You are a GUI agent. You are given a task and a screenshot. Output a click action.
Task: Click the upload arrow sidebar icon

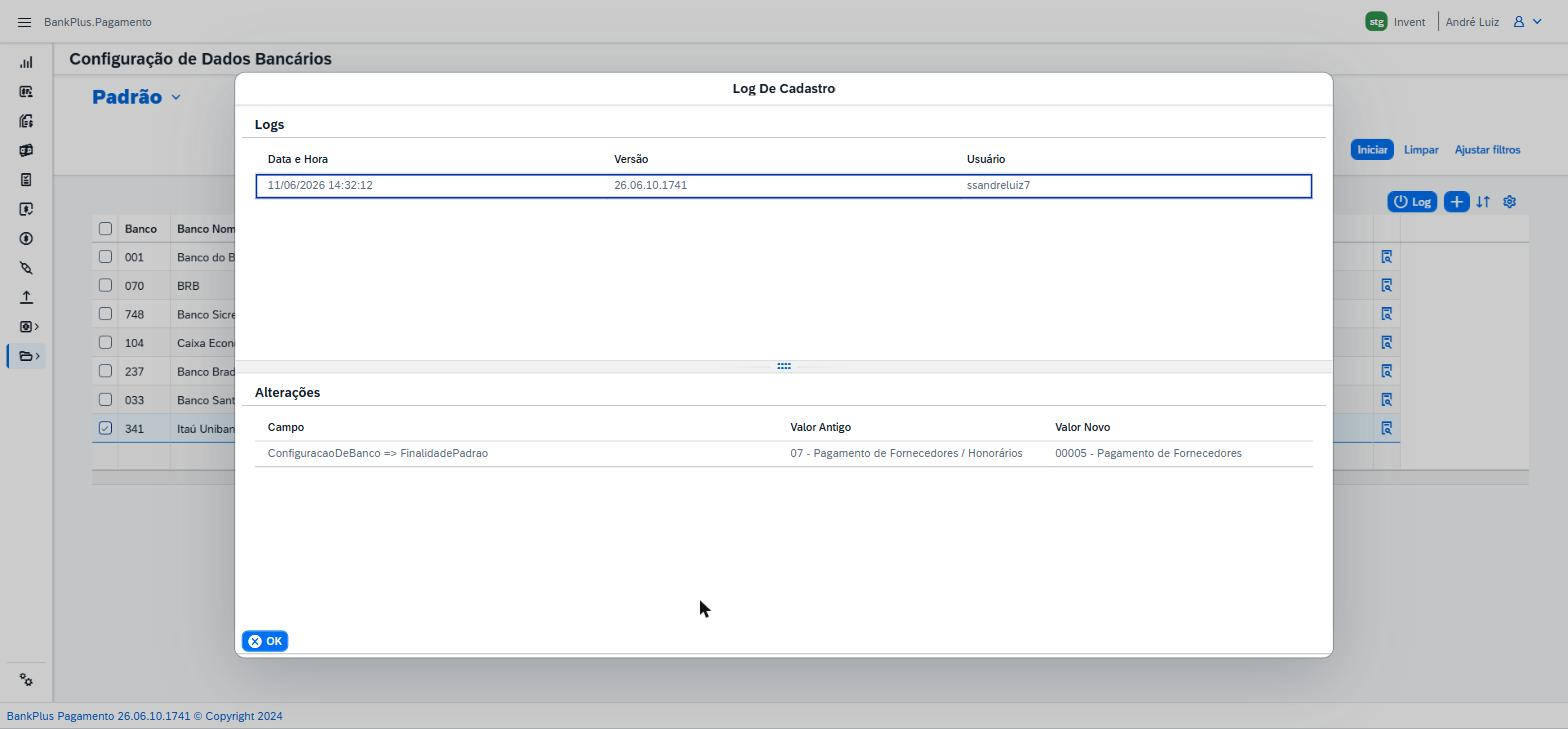click(26, 297)
